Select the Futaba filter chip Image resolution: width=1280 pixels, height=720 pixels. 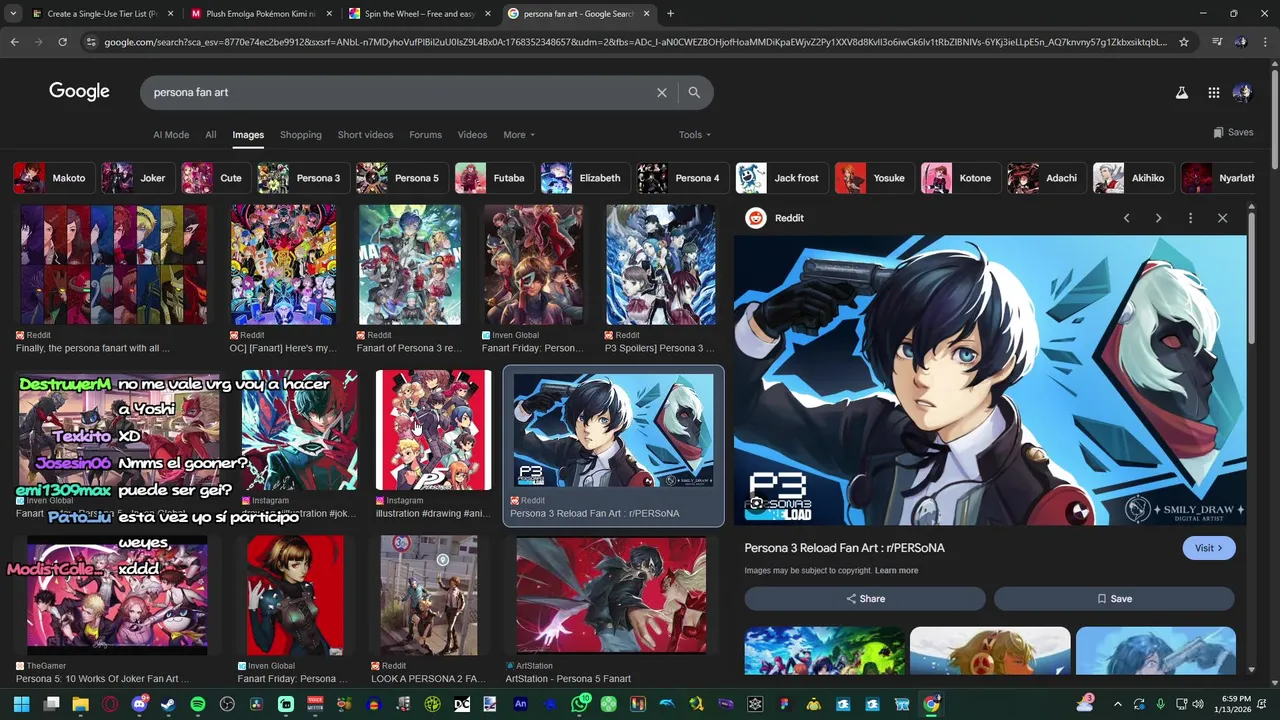495,178
